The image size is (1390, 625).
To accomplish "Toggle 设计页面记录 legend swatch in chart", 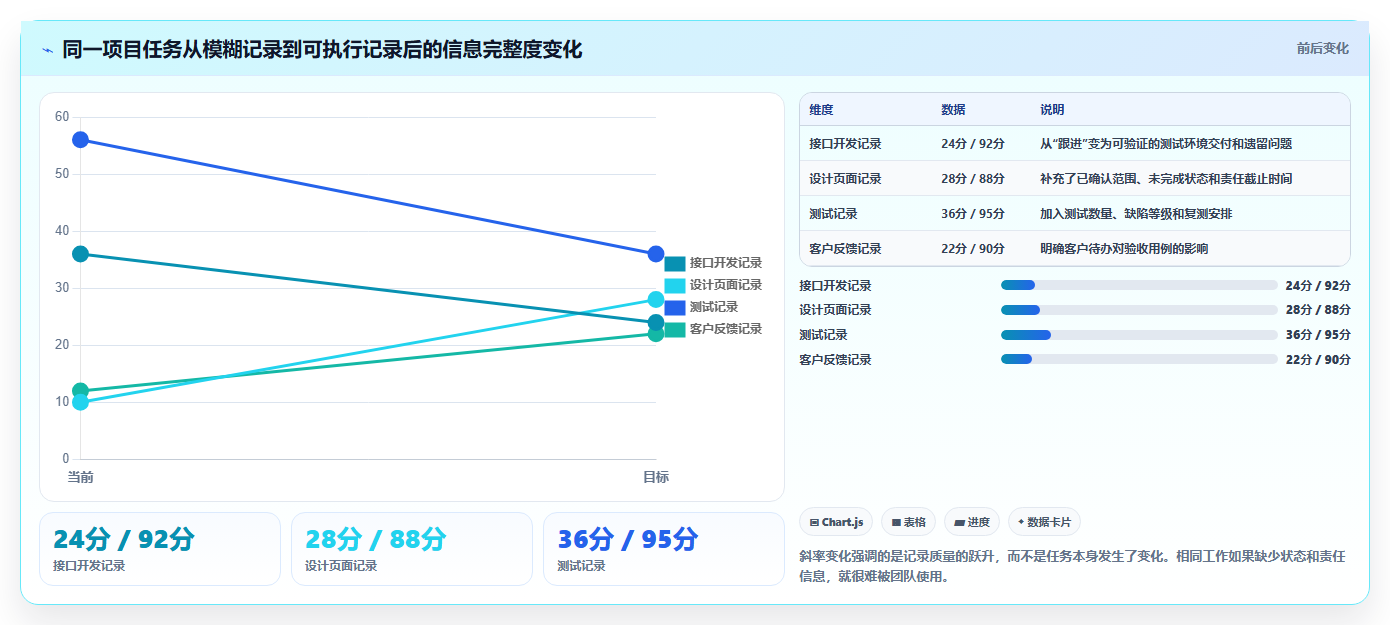I will tap(675, 285).
